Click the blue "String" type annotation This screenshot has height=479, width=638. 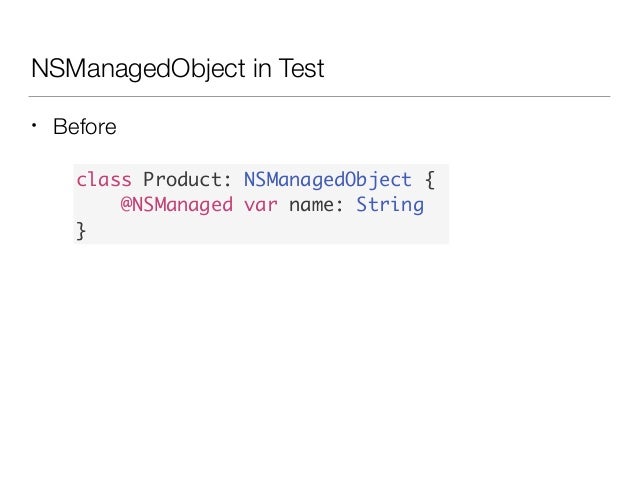(x=390, y=205)
